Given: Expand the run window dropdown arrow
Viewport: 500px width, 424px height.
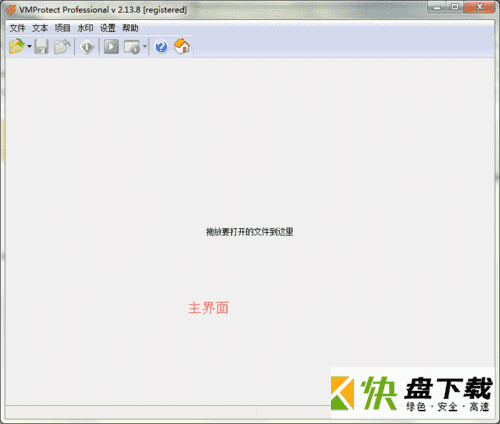Looking at the screenshot, I should tap(145, 46).
